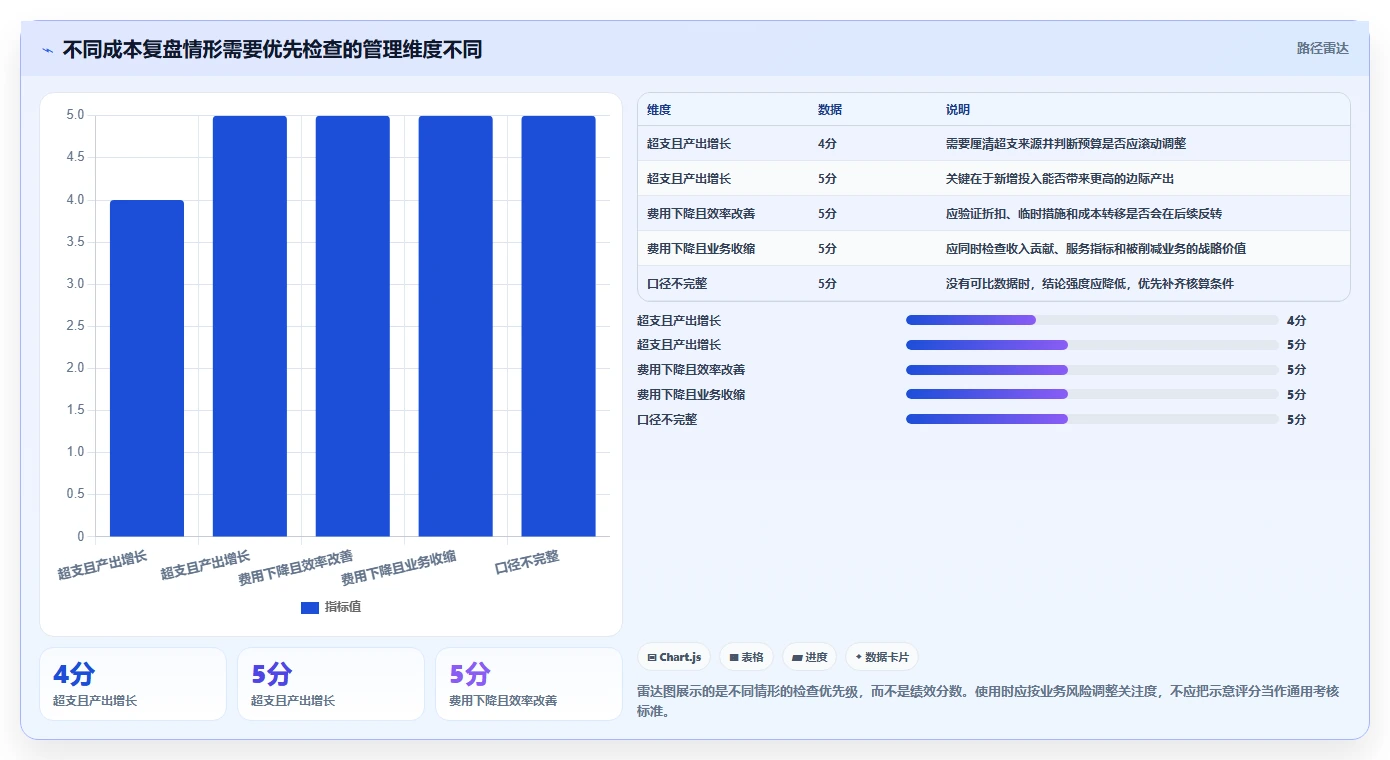Click the 口径不完整 label in the progress list
This screenshot has height=760, width=1390.
pyautogui.click(x=667, y=420)
